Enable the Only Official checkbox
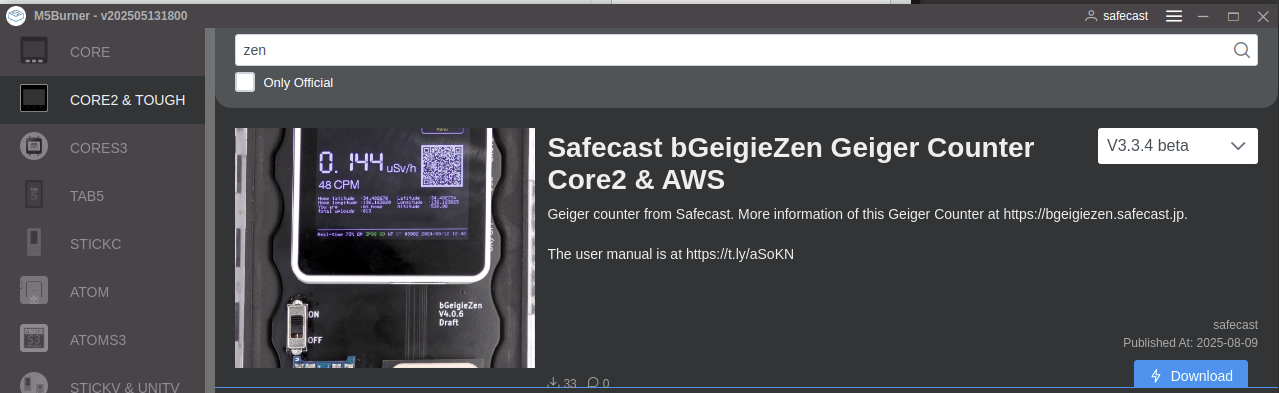 point(245,82)
